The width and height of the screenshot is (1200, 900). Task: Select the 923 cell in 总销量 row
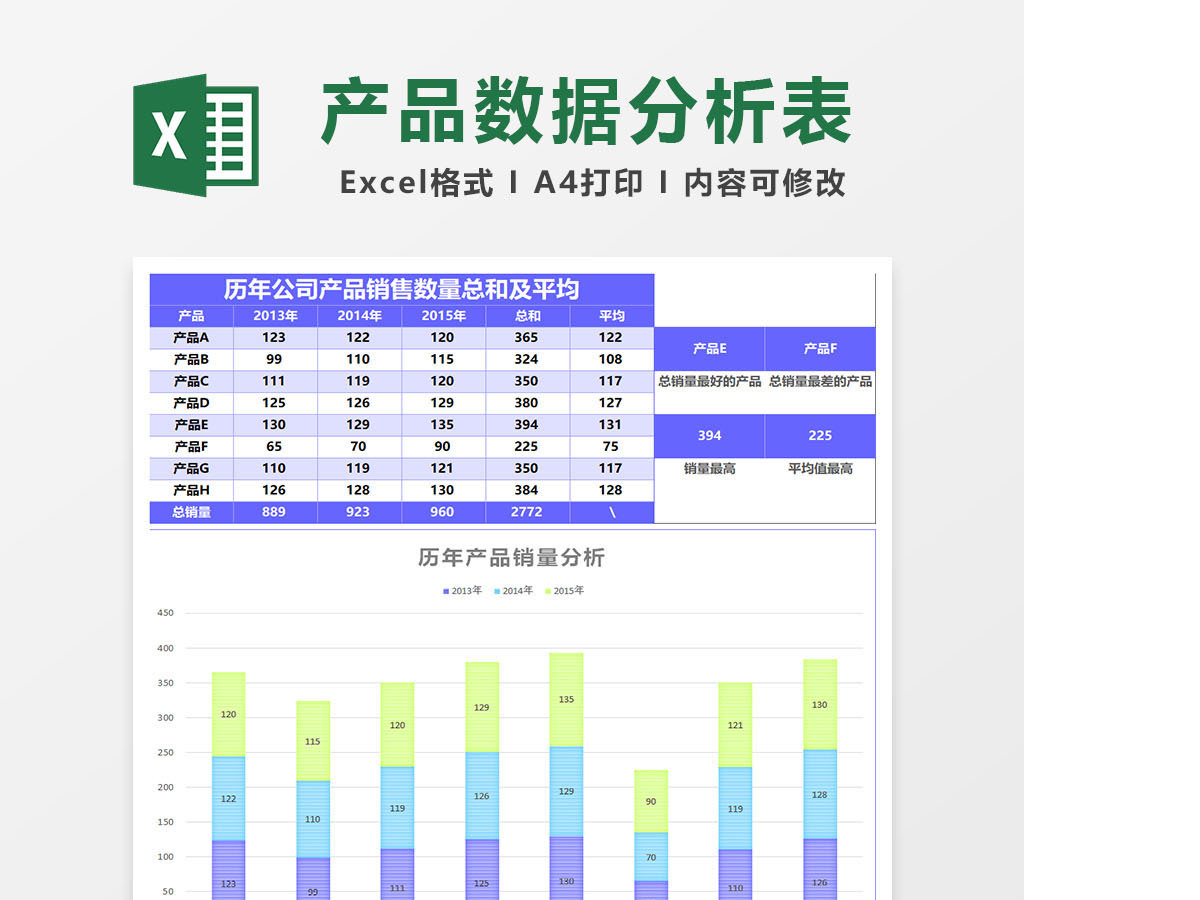tap(359, 512)
